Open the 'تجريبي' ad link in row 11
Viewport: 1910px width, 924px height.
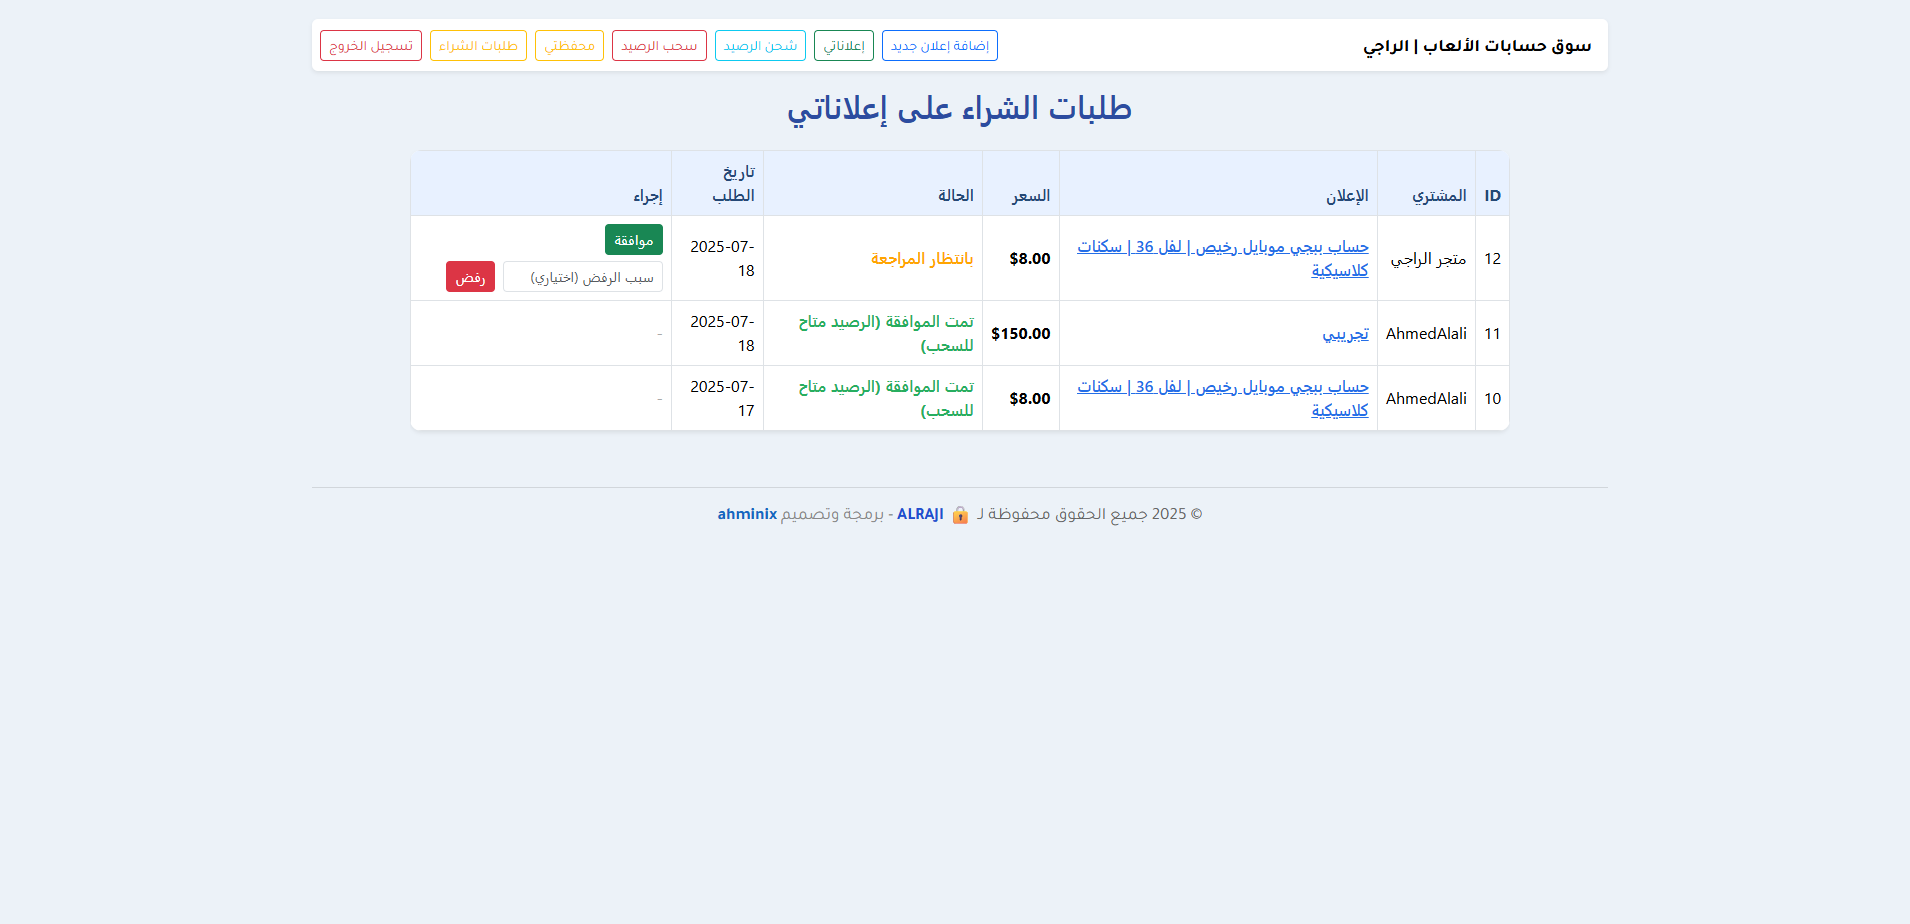[1347, 334]
